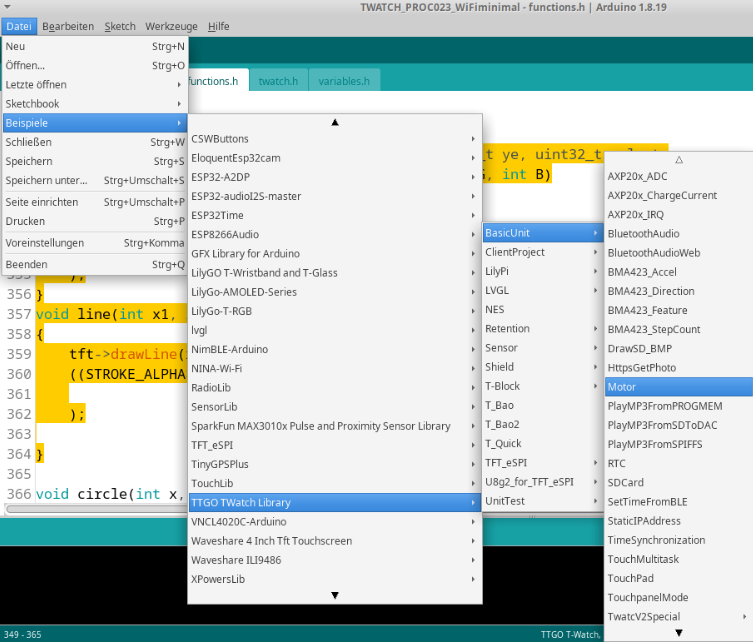Choose Beenden to quit Arduino
The image size is (753, 642).
95,265
